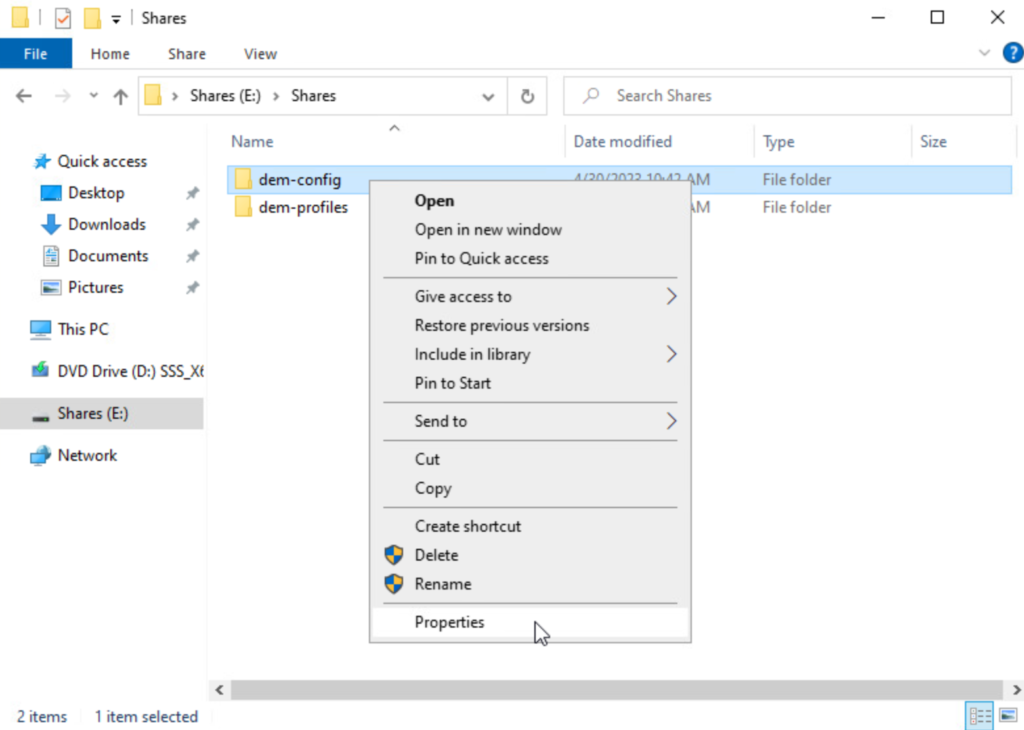Click the Up arrow navigation icon

(121, 96)
